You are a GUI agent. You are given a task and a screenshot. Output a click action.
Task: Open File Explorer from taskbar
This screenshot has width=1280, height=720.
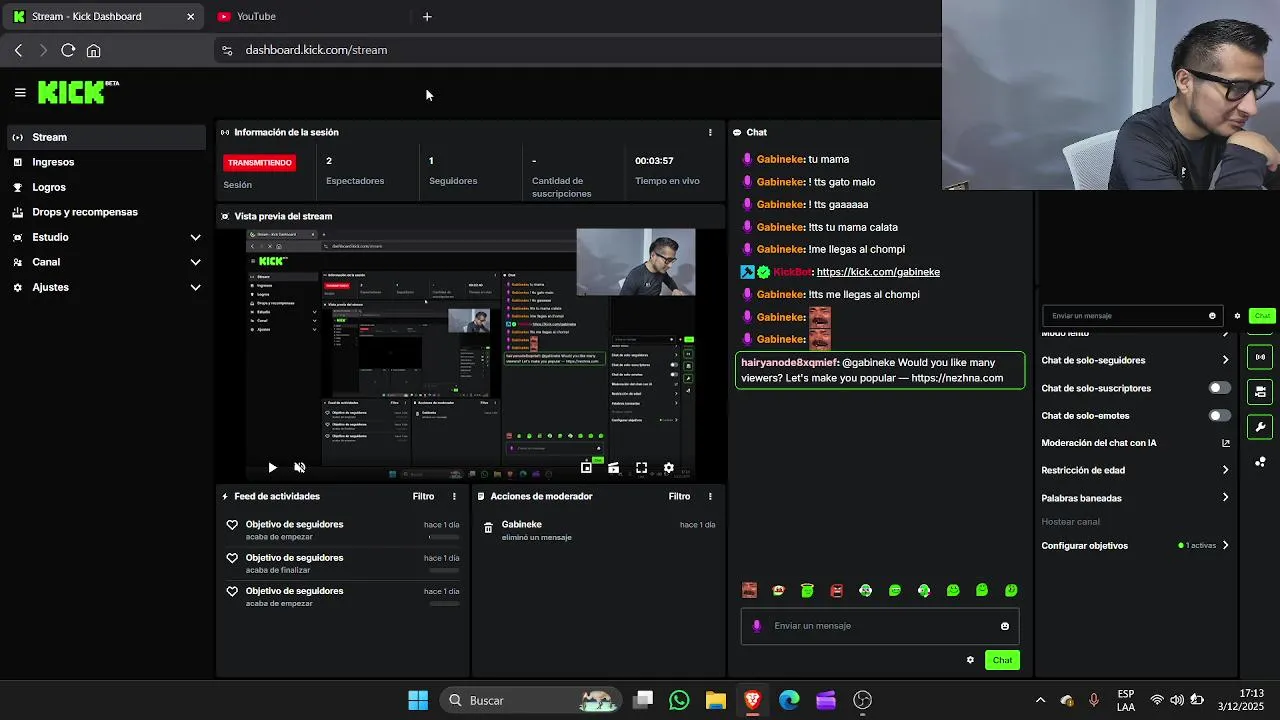pos(715,700)
